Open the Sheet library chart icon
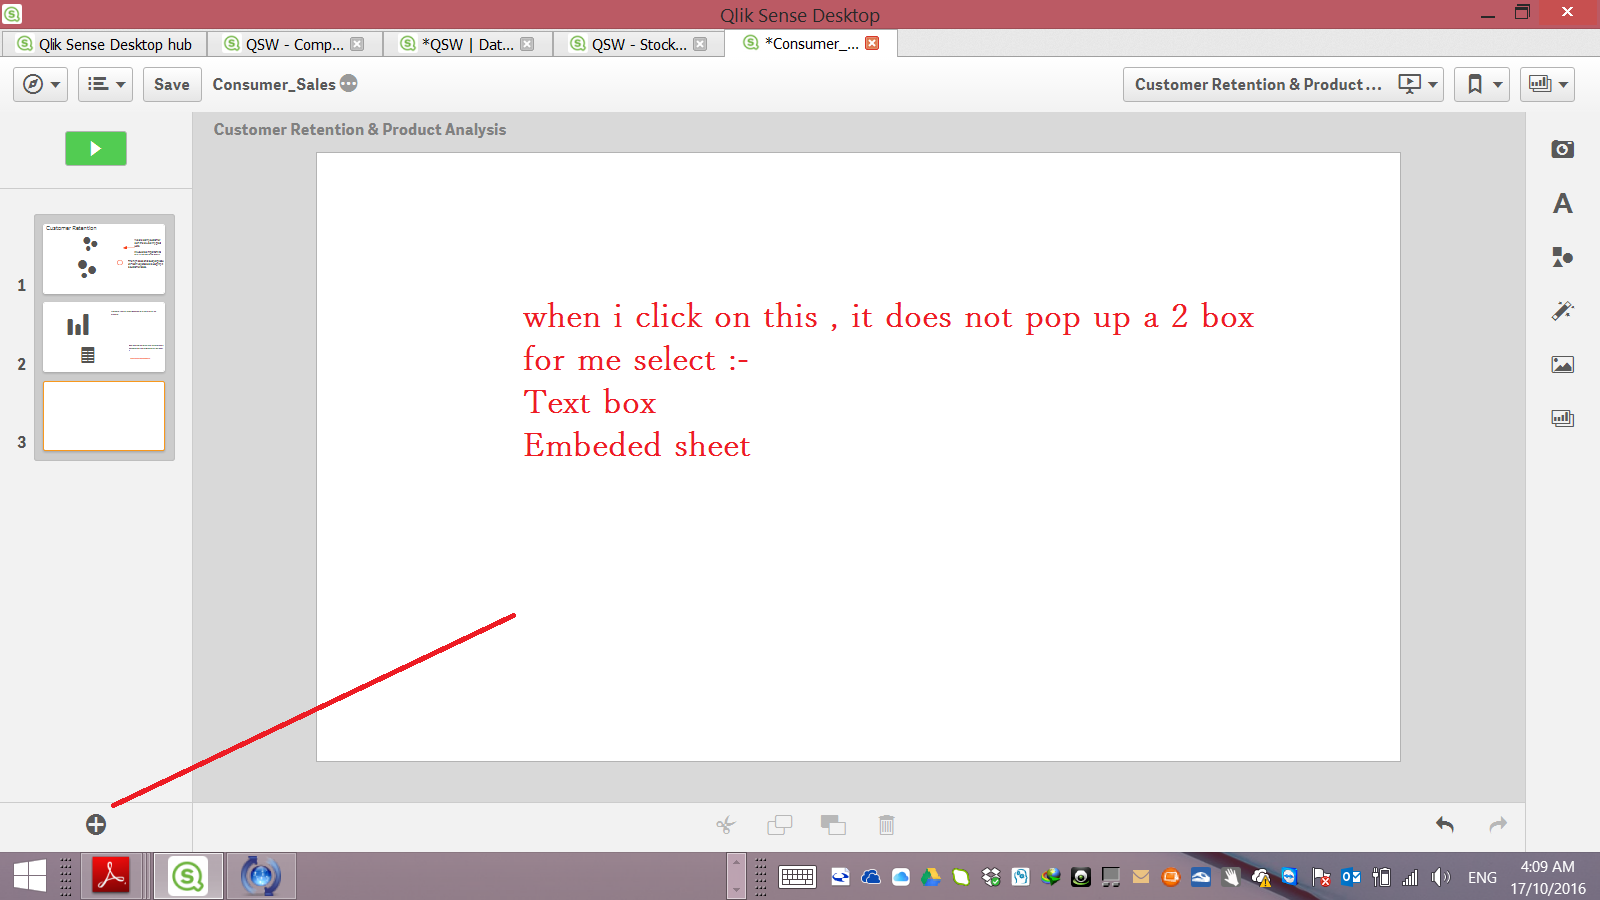The height and width of the screenshot is (900, 1600). (x=1562, y=419)
